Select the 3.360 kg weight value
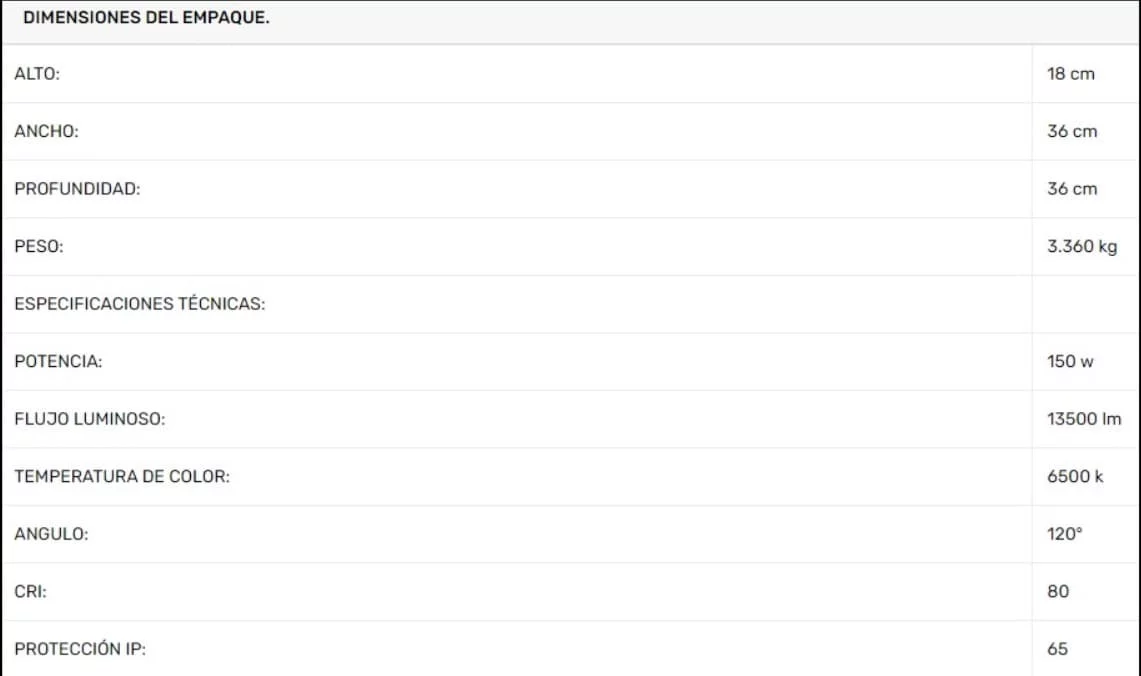This screenshot has width=1141, height=676. pyautogui.click(x=1082, y=246)
